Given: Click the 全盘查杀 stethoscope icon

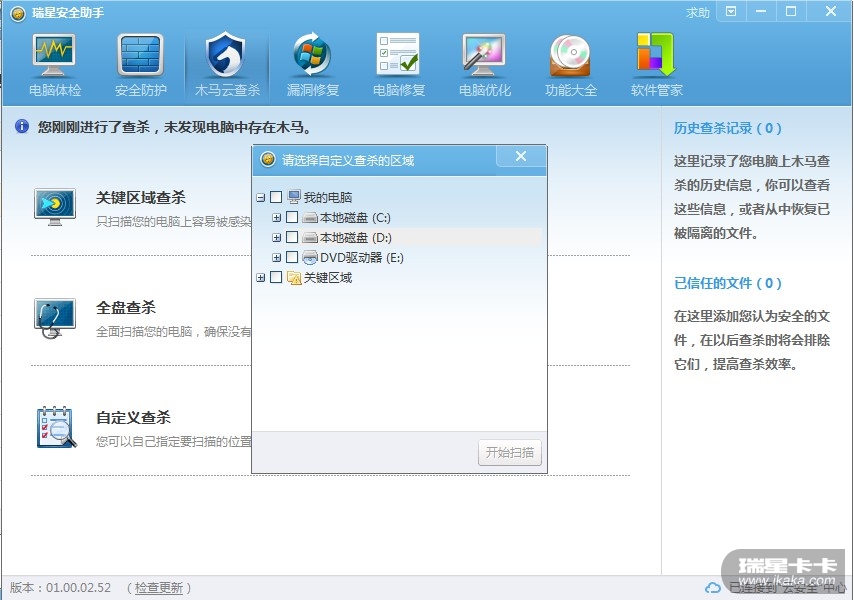Looking at the screenshot, I should [54, 318].
